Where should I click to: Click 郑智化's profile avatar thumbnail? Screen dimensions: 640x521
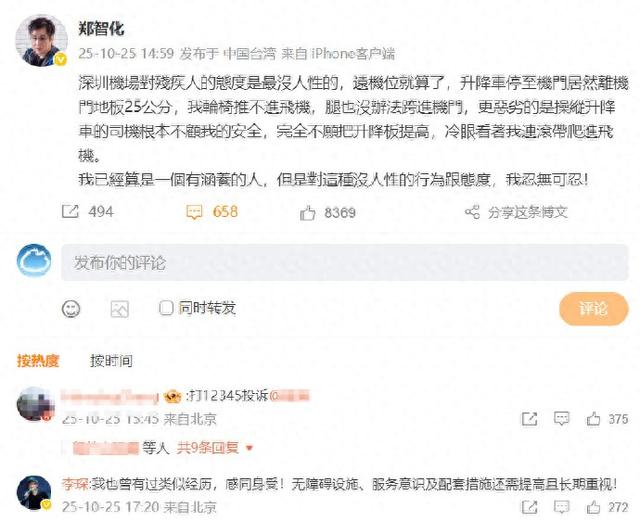click(42, 40)
